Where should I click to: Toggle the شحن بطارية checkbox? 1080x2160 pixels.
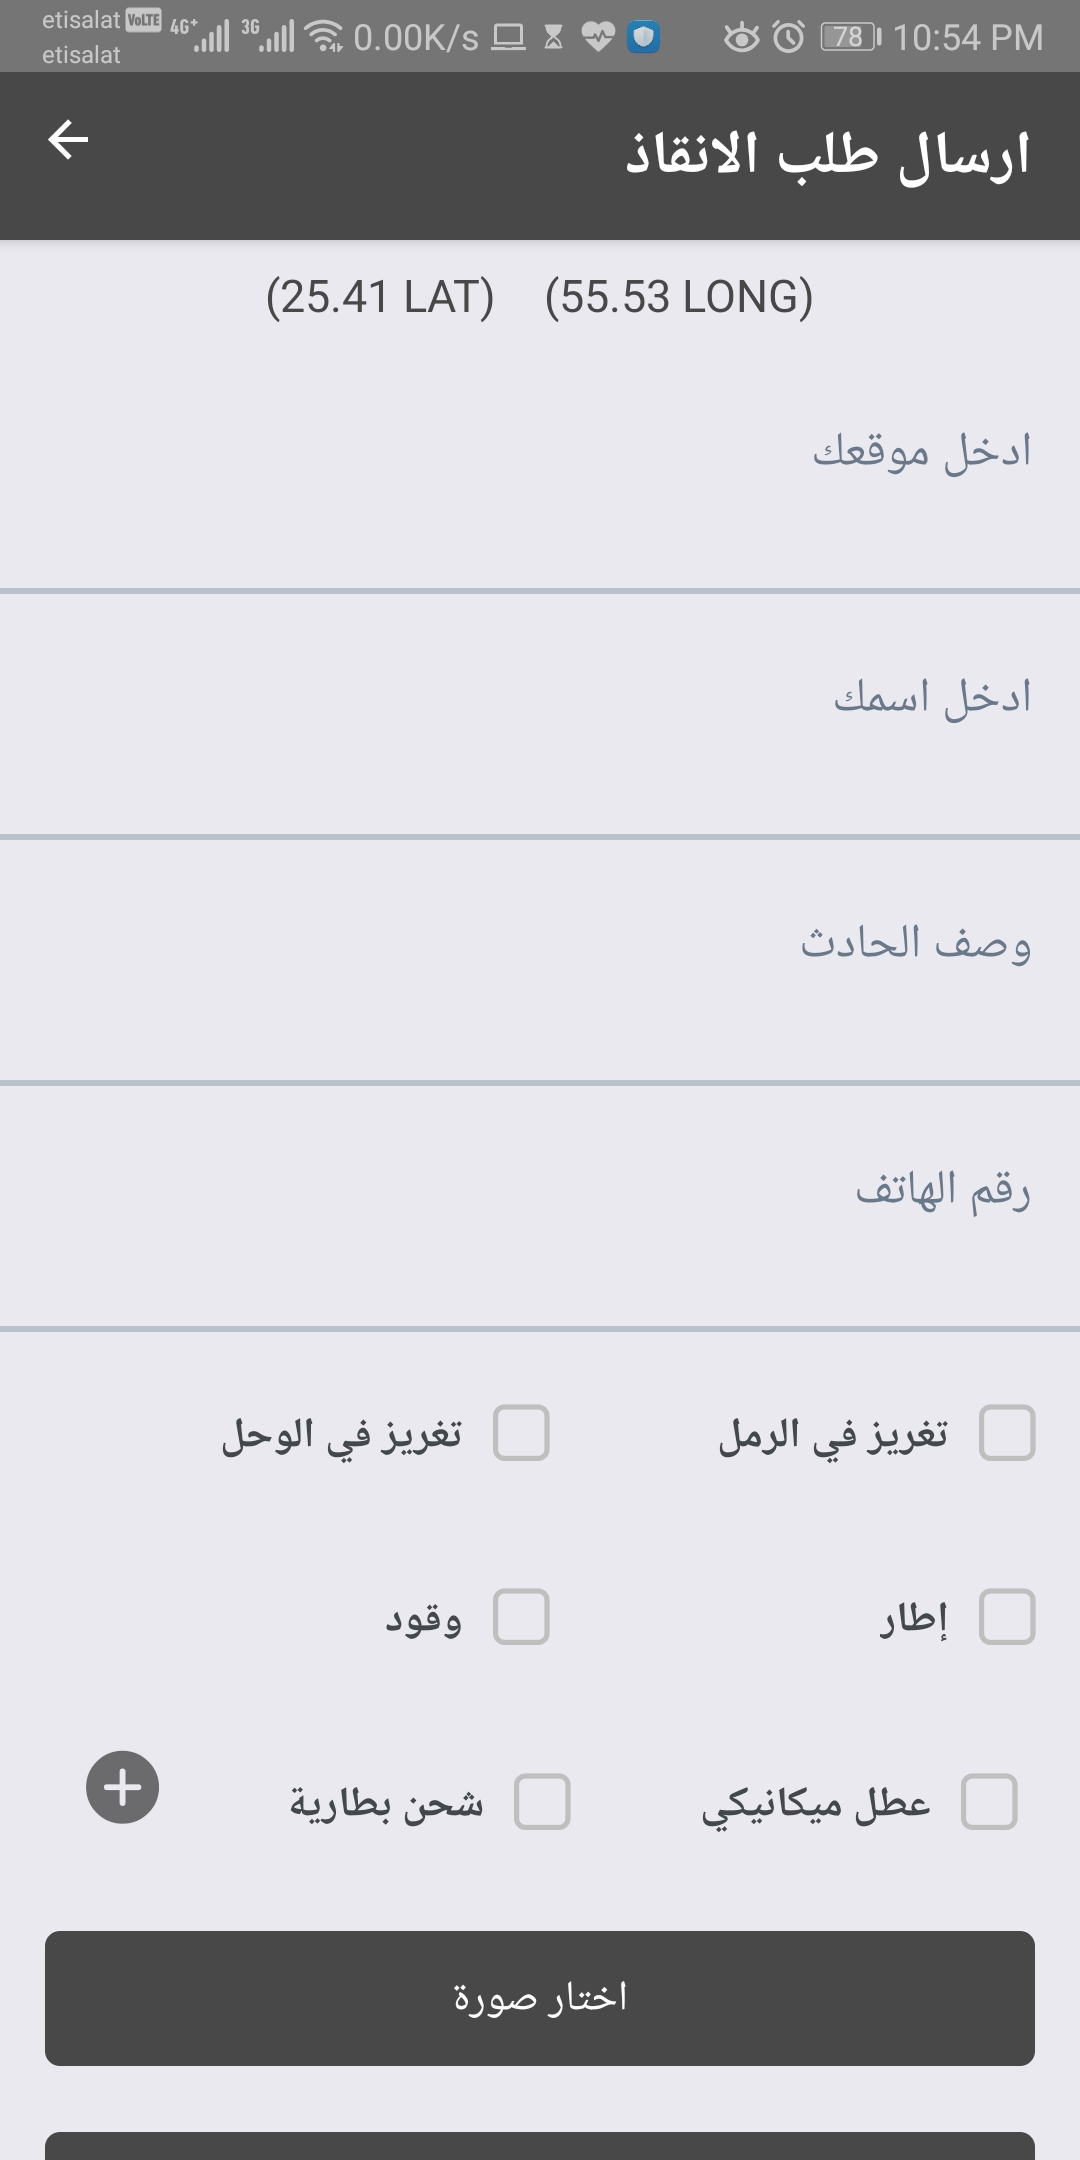(x=541, y=1802)
